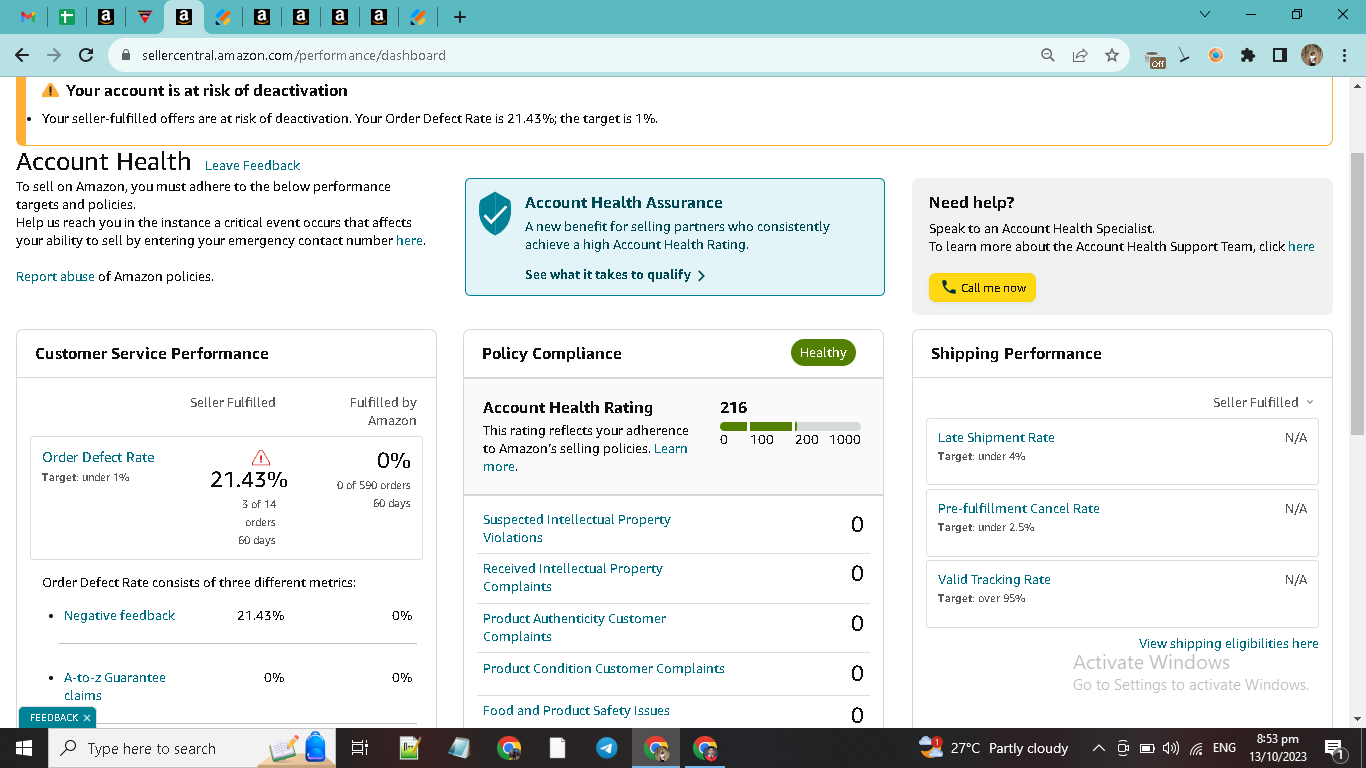Switch to the green plus icon tab

tap(66, 17)
